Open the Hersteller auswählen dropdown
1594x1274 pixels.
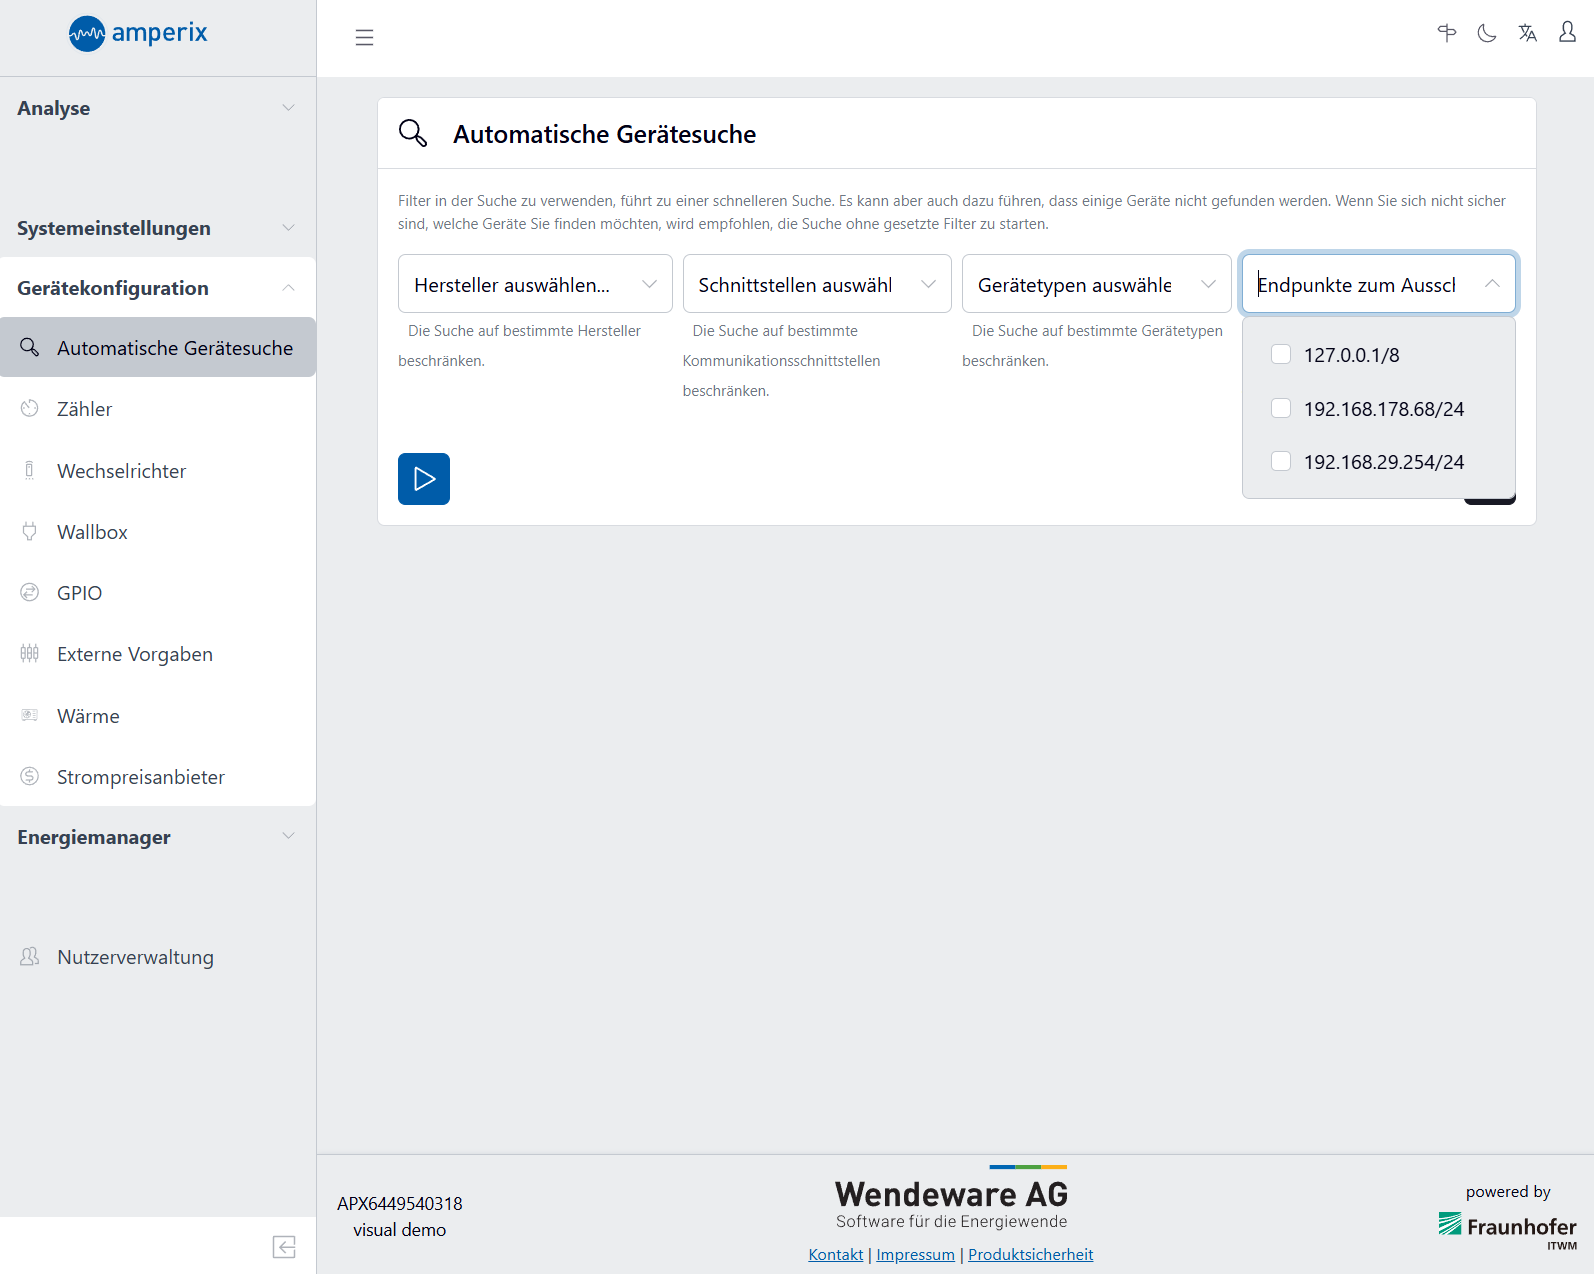click(535, 285)
